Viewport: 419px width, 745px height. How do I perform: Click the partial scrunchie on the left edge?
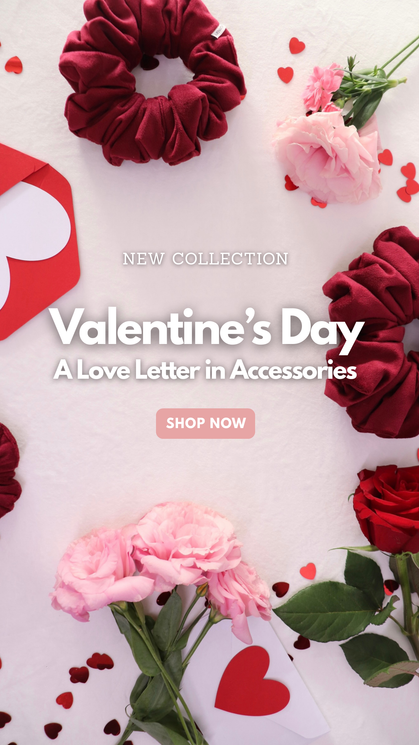coord(9,470)
